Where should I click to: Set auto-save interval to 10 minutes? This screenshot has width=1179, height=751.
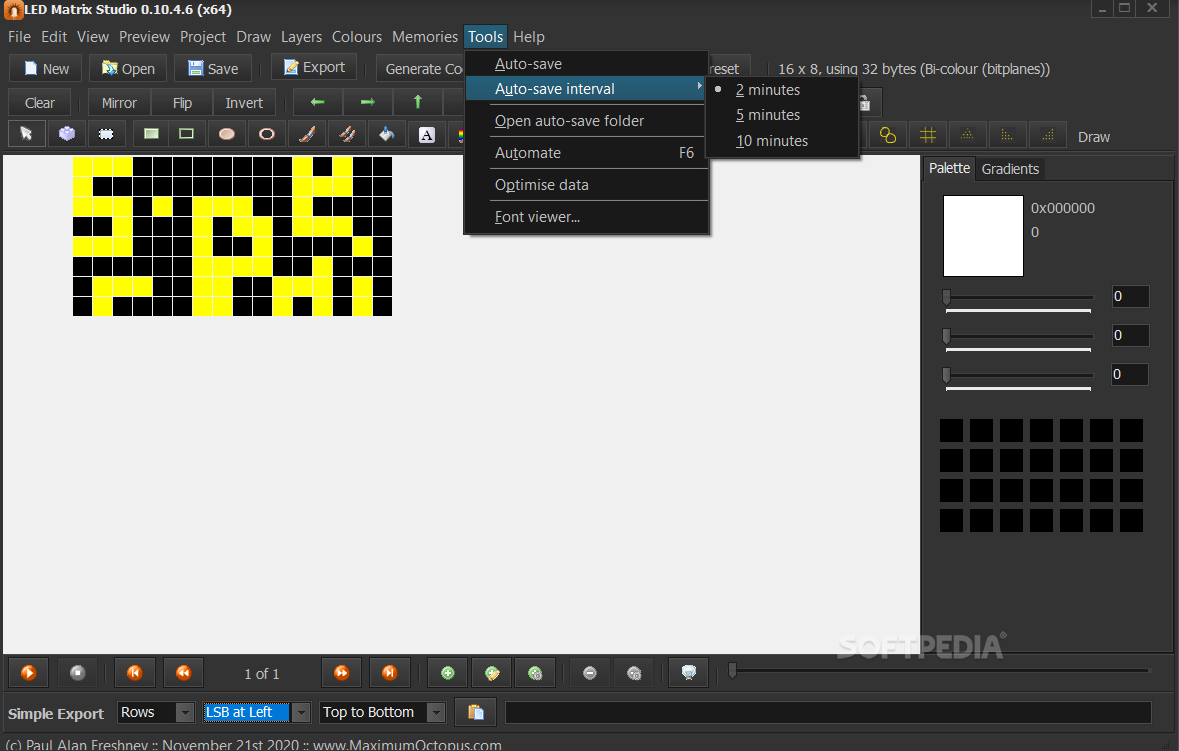[x=782, y=141]
